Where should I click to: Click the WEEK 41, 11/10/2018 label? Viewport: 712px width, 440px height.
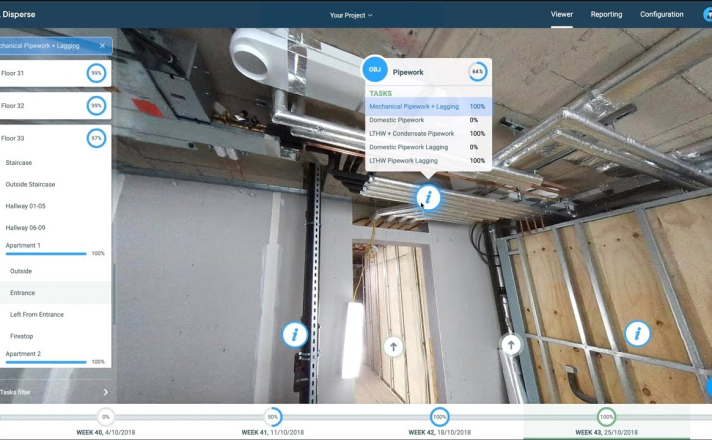272,432
